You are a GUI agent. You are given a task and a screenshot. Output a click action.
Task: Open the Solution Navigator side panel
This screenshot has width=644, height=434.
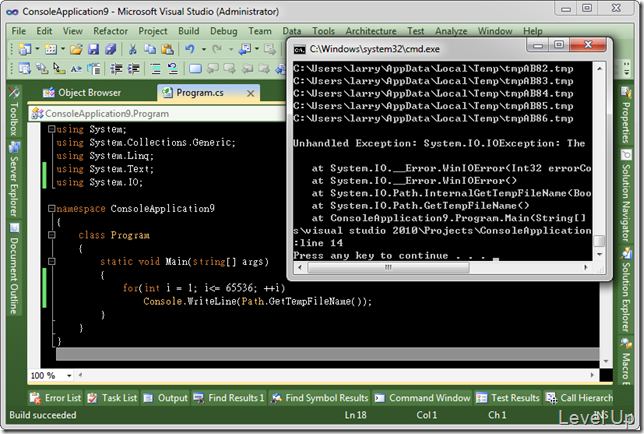coord(626,196)
